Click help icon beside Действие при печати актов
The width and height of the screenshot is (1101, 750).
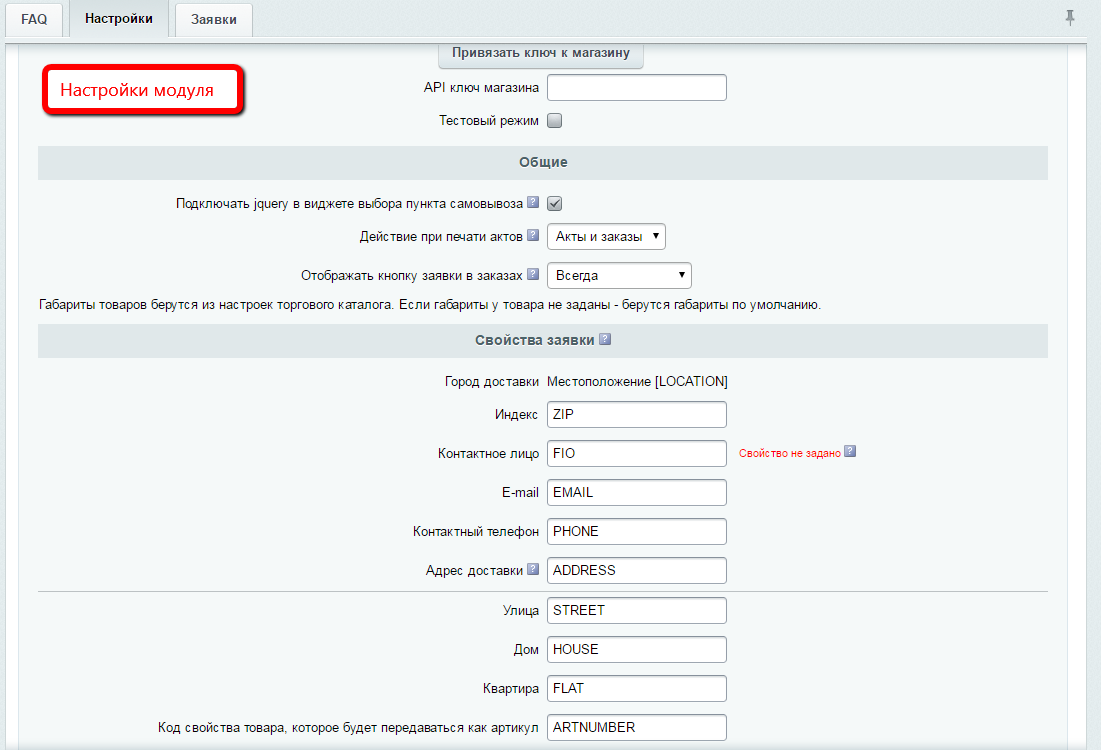coord(533,236)
